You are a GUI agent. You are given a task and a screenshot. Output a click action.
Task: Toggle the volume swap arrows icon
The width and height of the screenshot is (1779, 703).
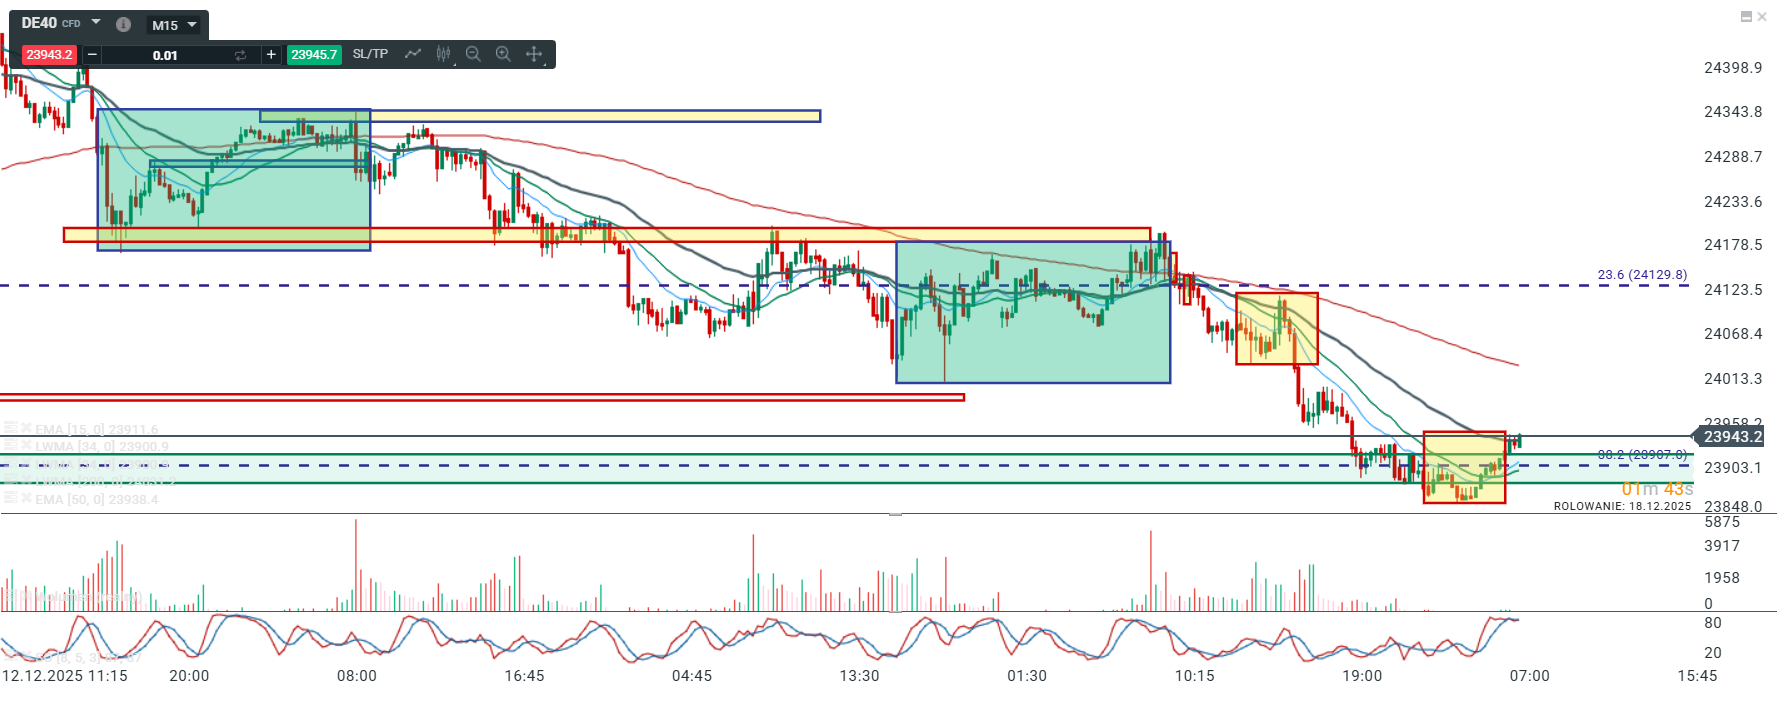240,55
